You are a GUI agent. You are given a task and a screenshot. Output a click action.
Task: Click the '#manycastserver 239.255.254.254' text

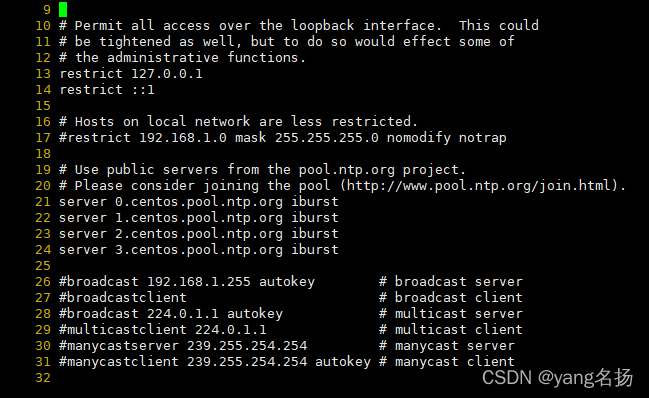tap(183, 346)
